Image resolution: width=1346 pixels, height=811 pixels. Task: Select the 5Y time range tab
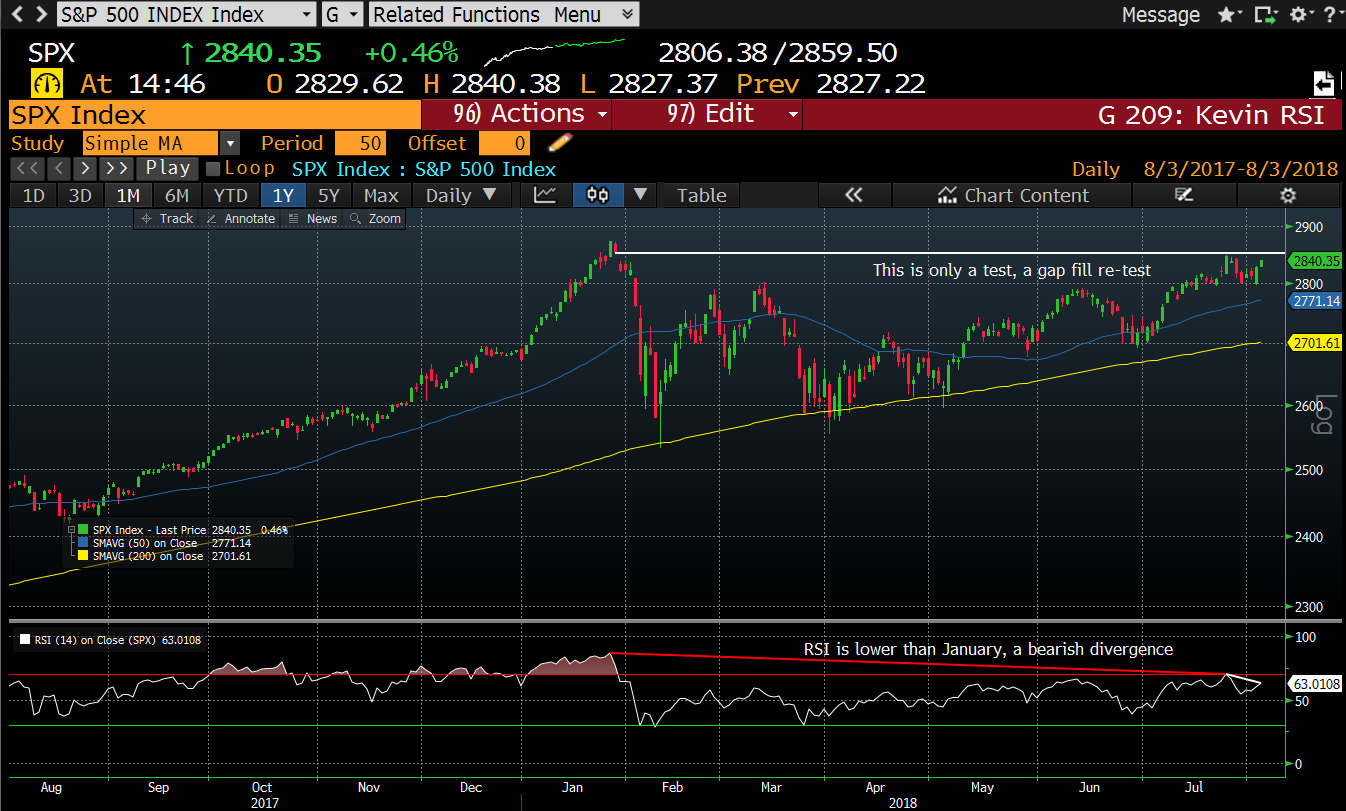coord(327,195)
